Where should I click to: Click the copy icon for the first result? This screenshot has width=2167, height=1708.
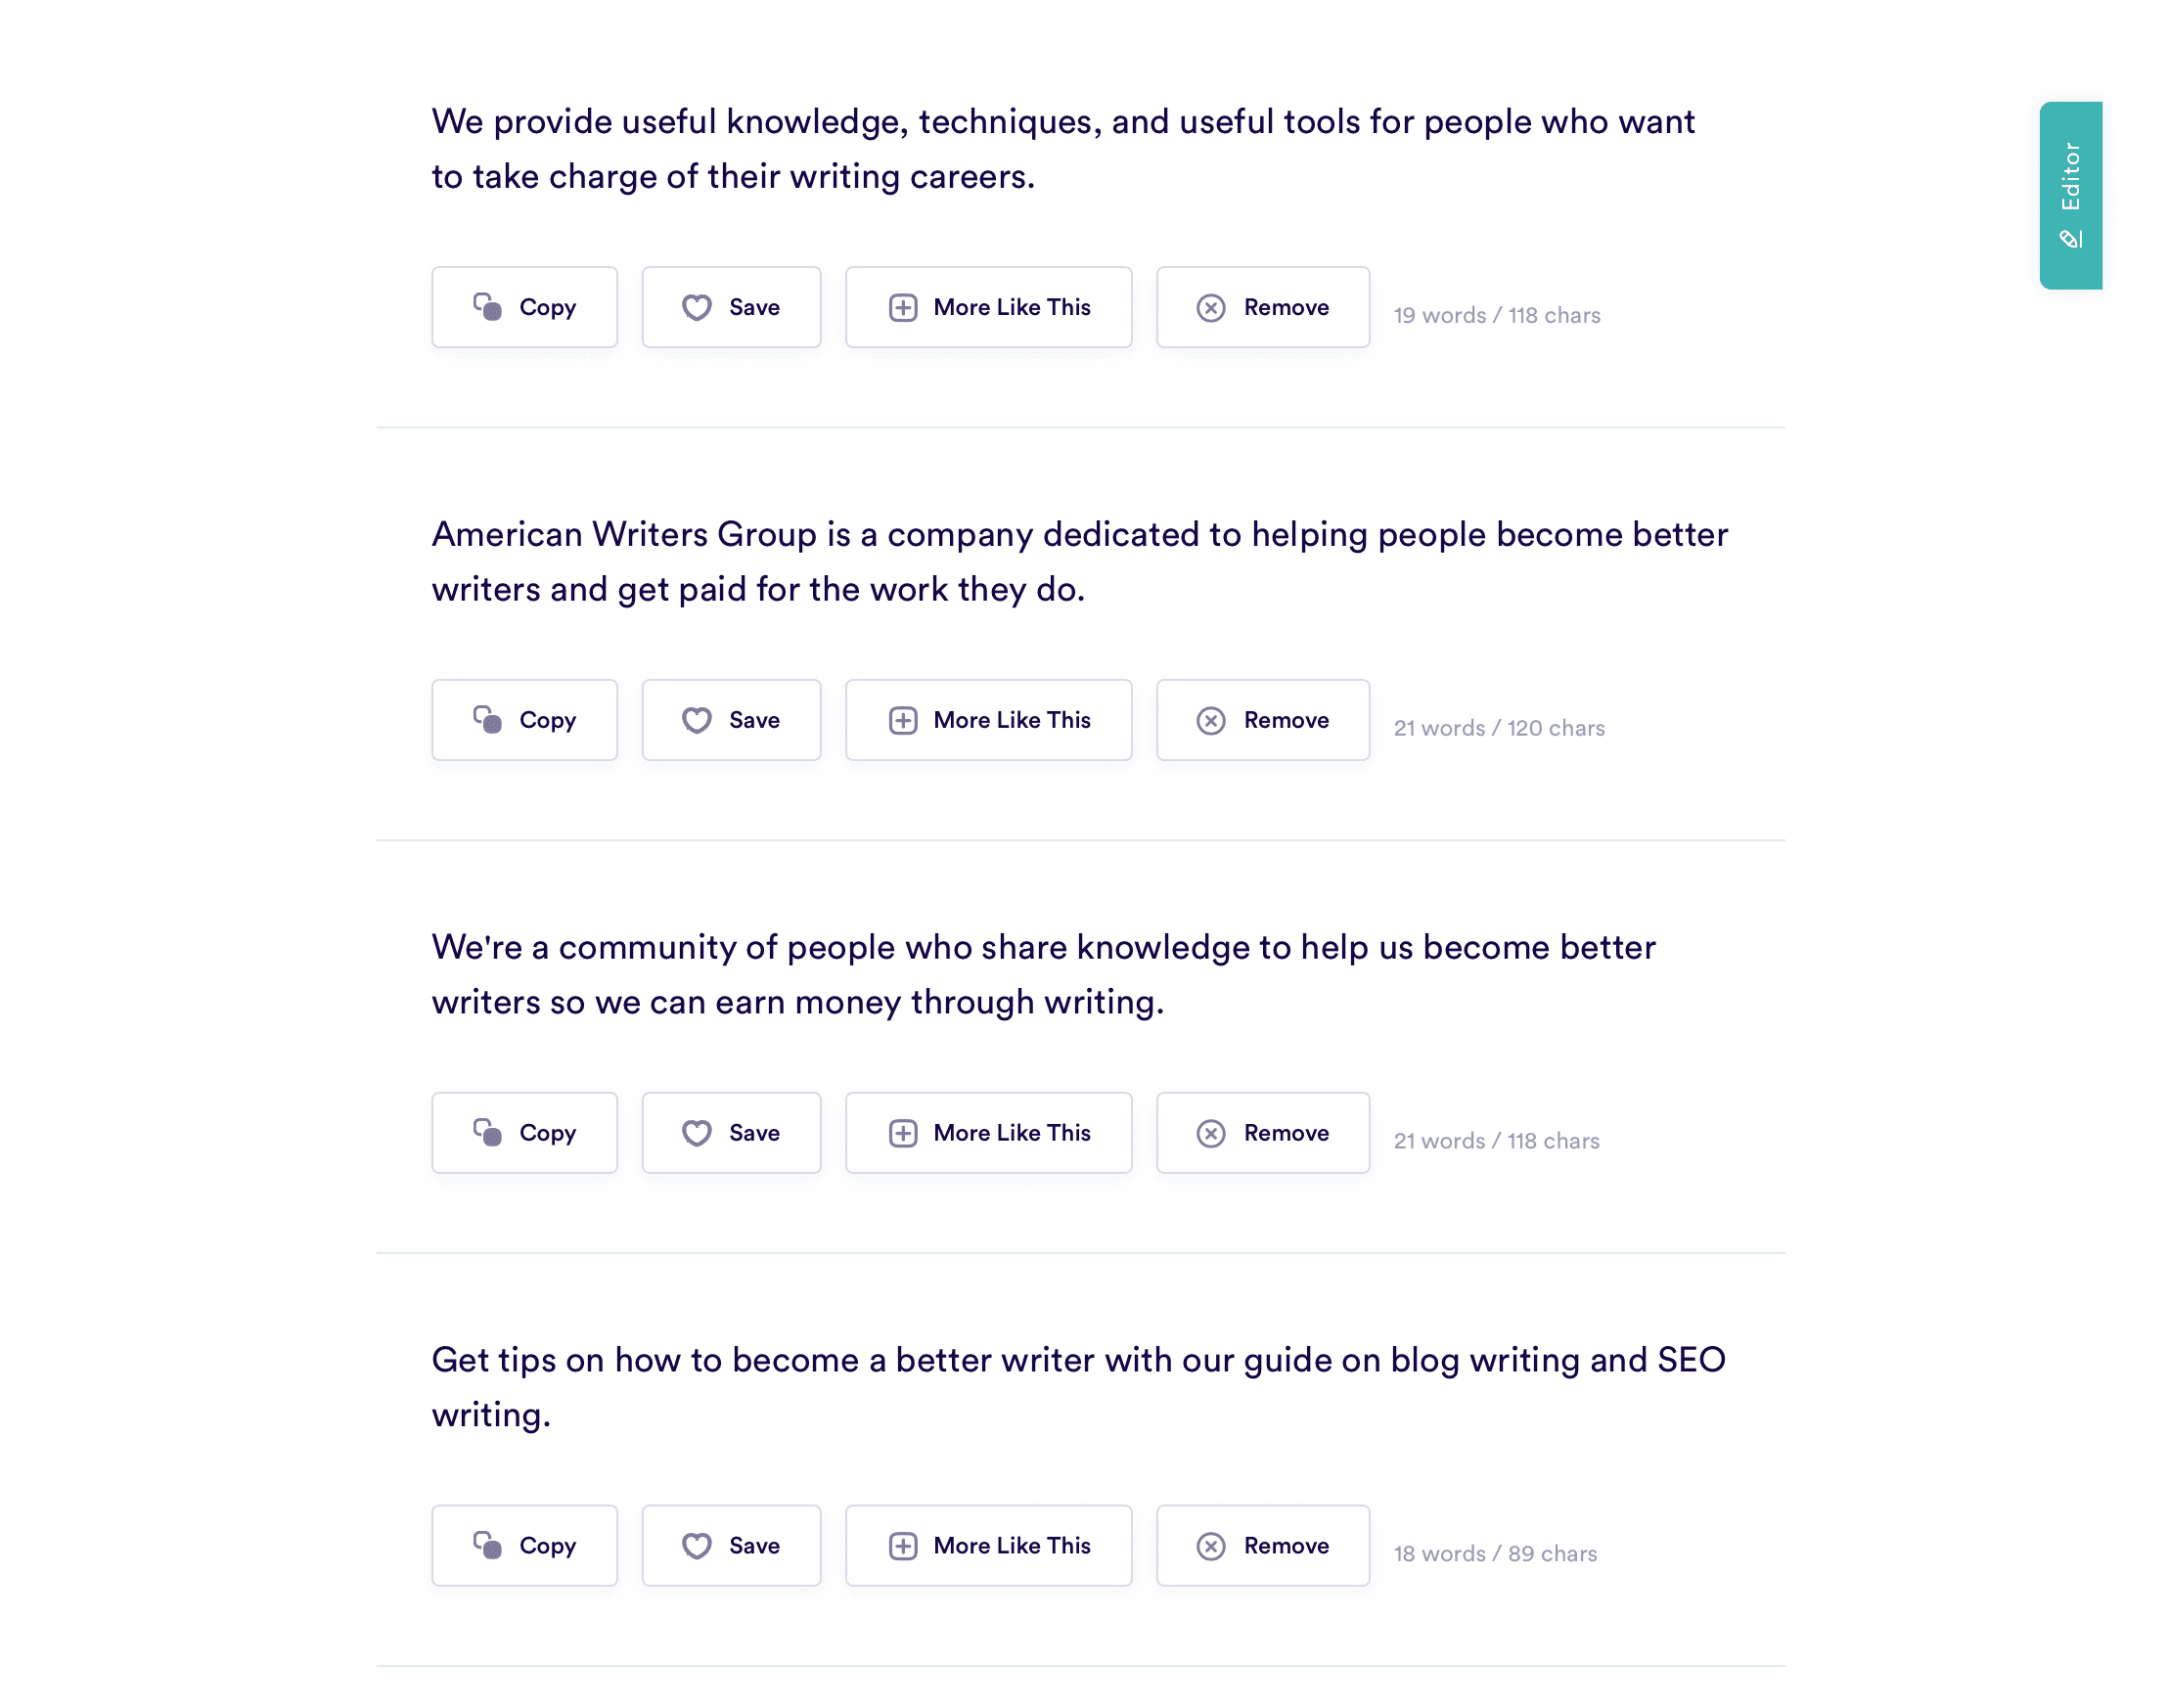point(487,307)
